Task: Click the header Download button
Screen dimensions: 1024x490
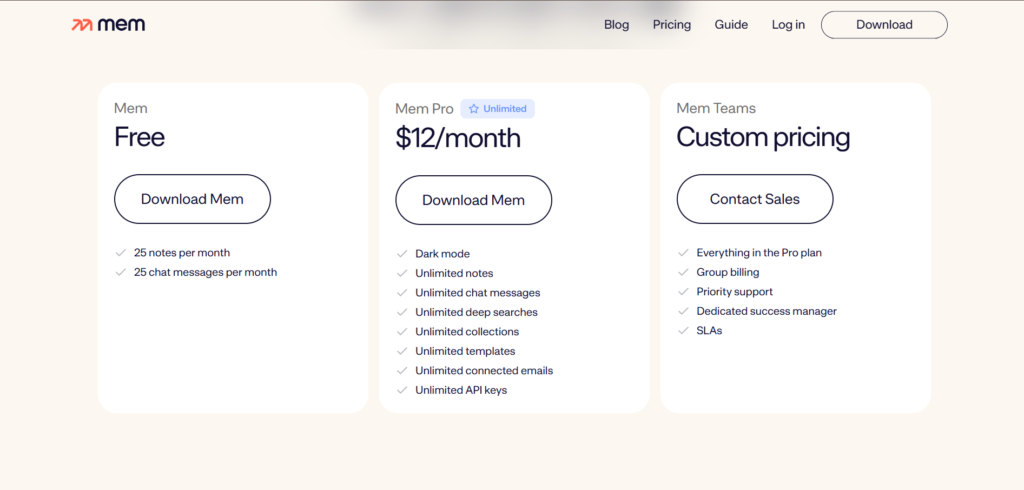Action: (x=884, y=25)
